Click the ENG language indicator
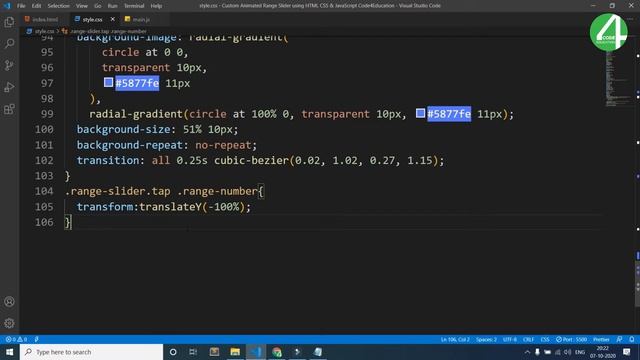The width and height of the screenshot is (640, 360). pos(580,352)
